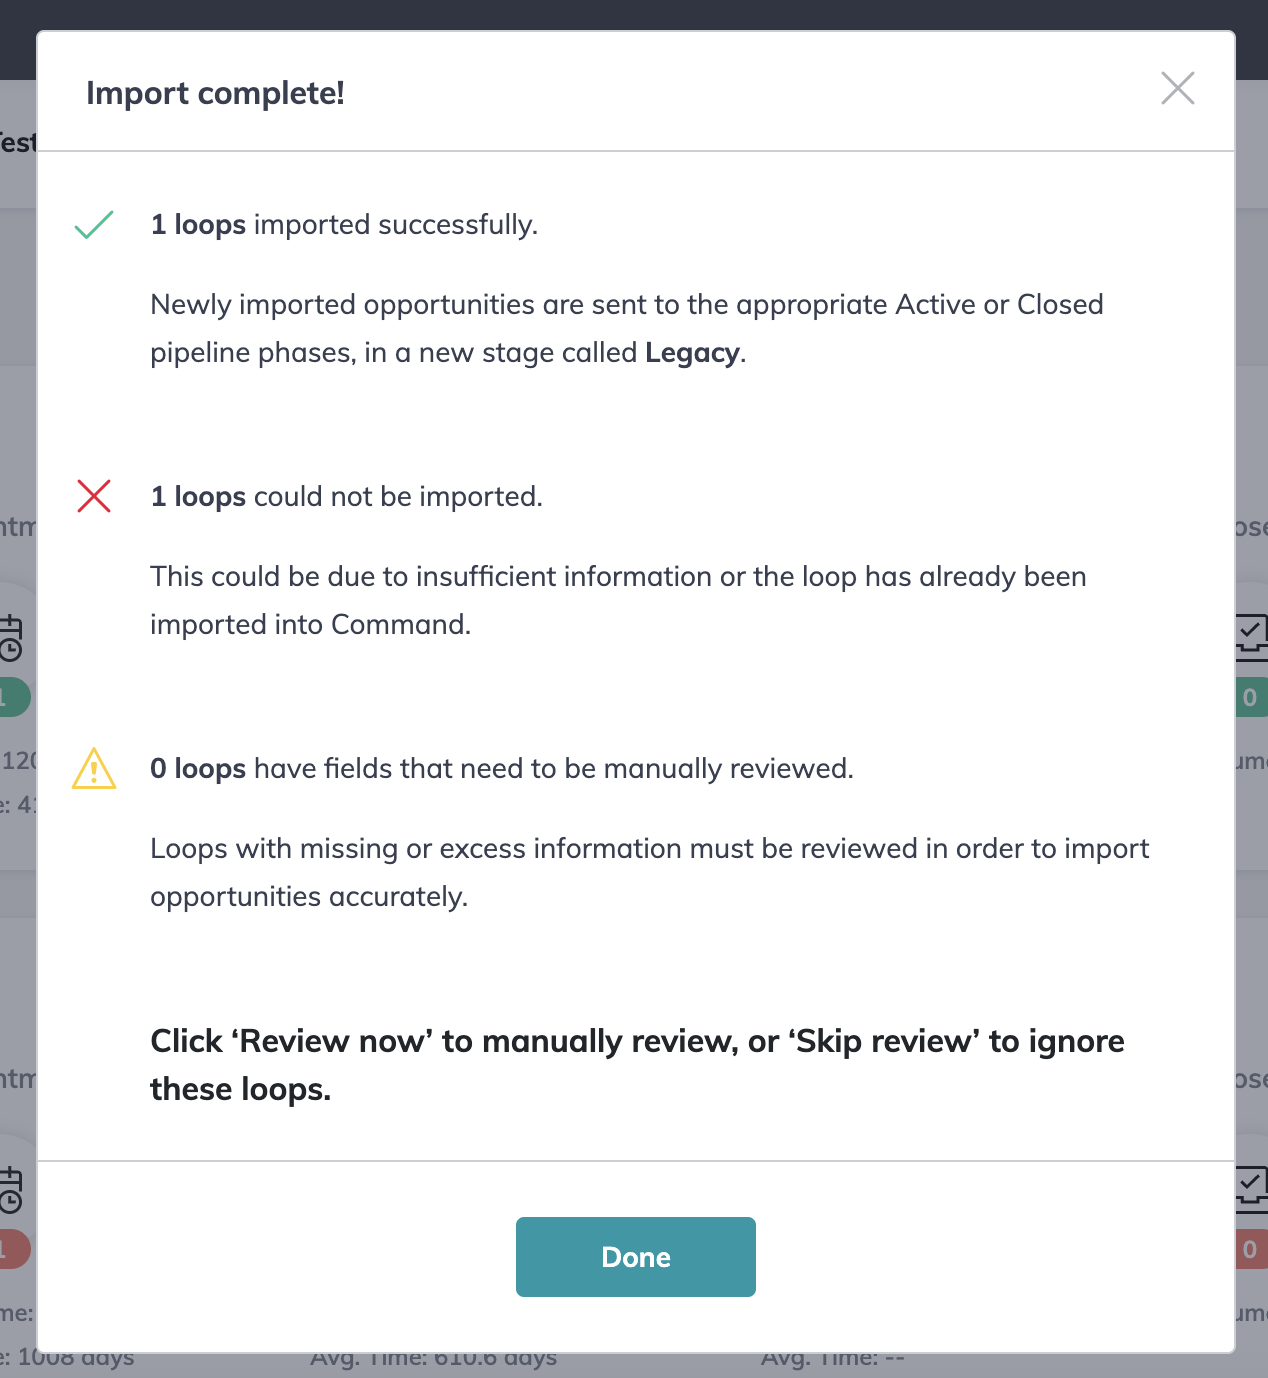Click the '1 loops imported successfully' text
The width and height of the screenshot is (1268, 1378).
point(344,225)
